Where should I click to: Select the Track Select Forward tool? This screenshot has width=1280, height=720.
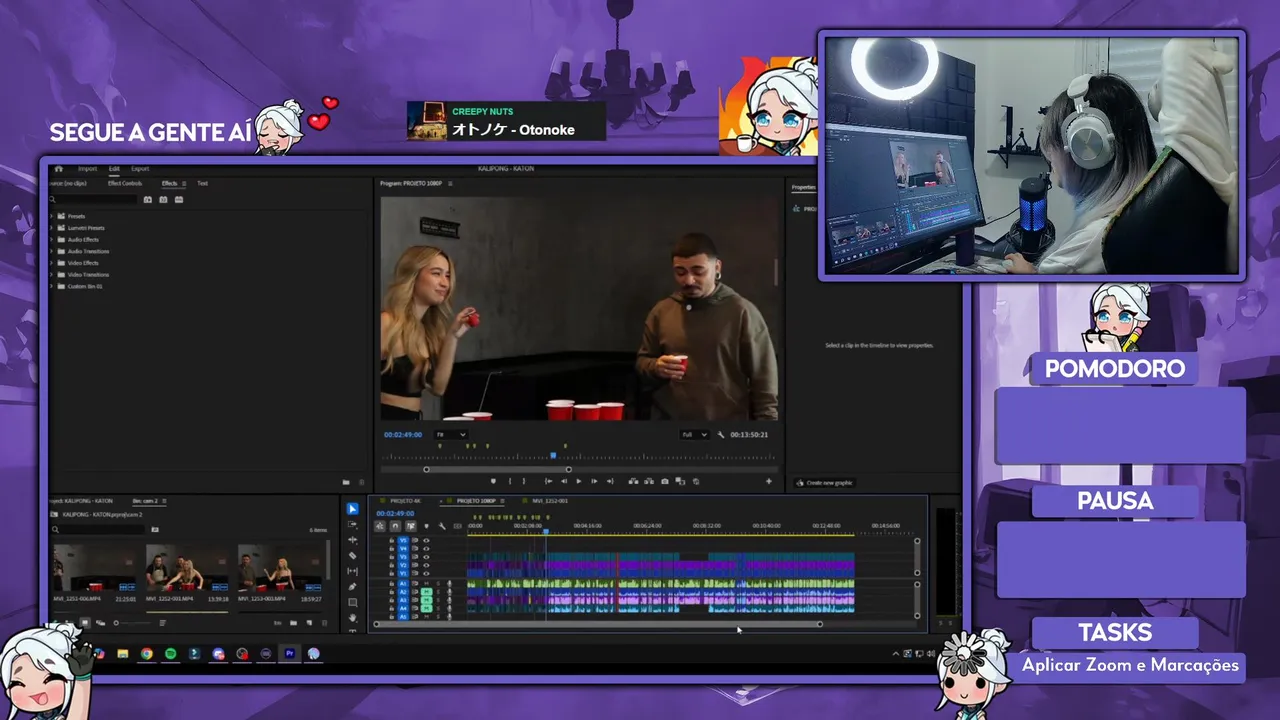point(352,524)
